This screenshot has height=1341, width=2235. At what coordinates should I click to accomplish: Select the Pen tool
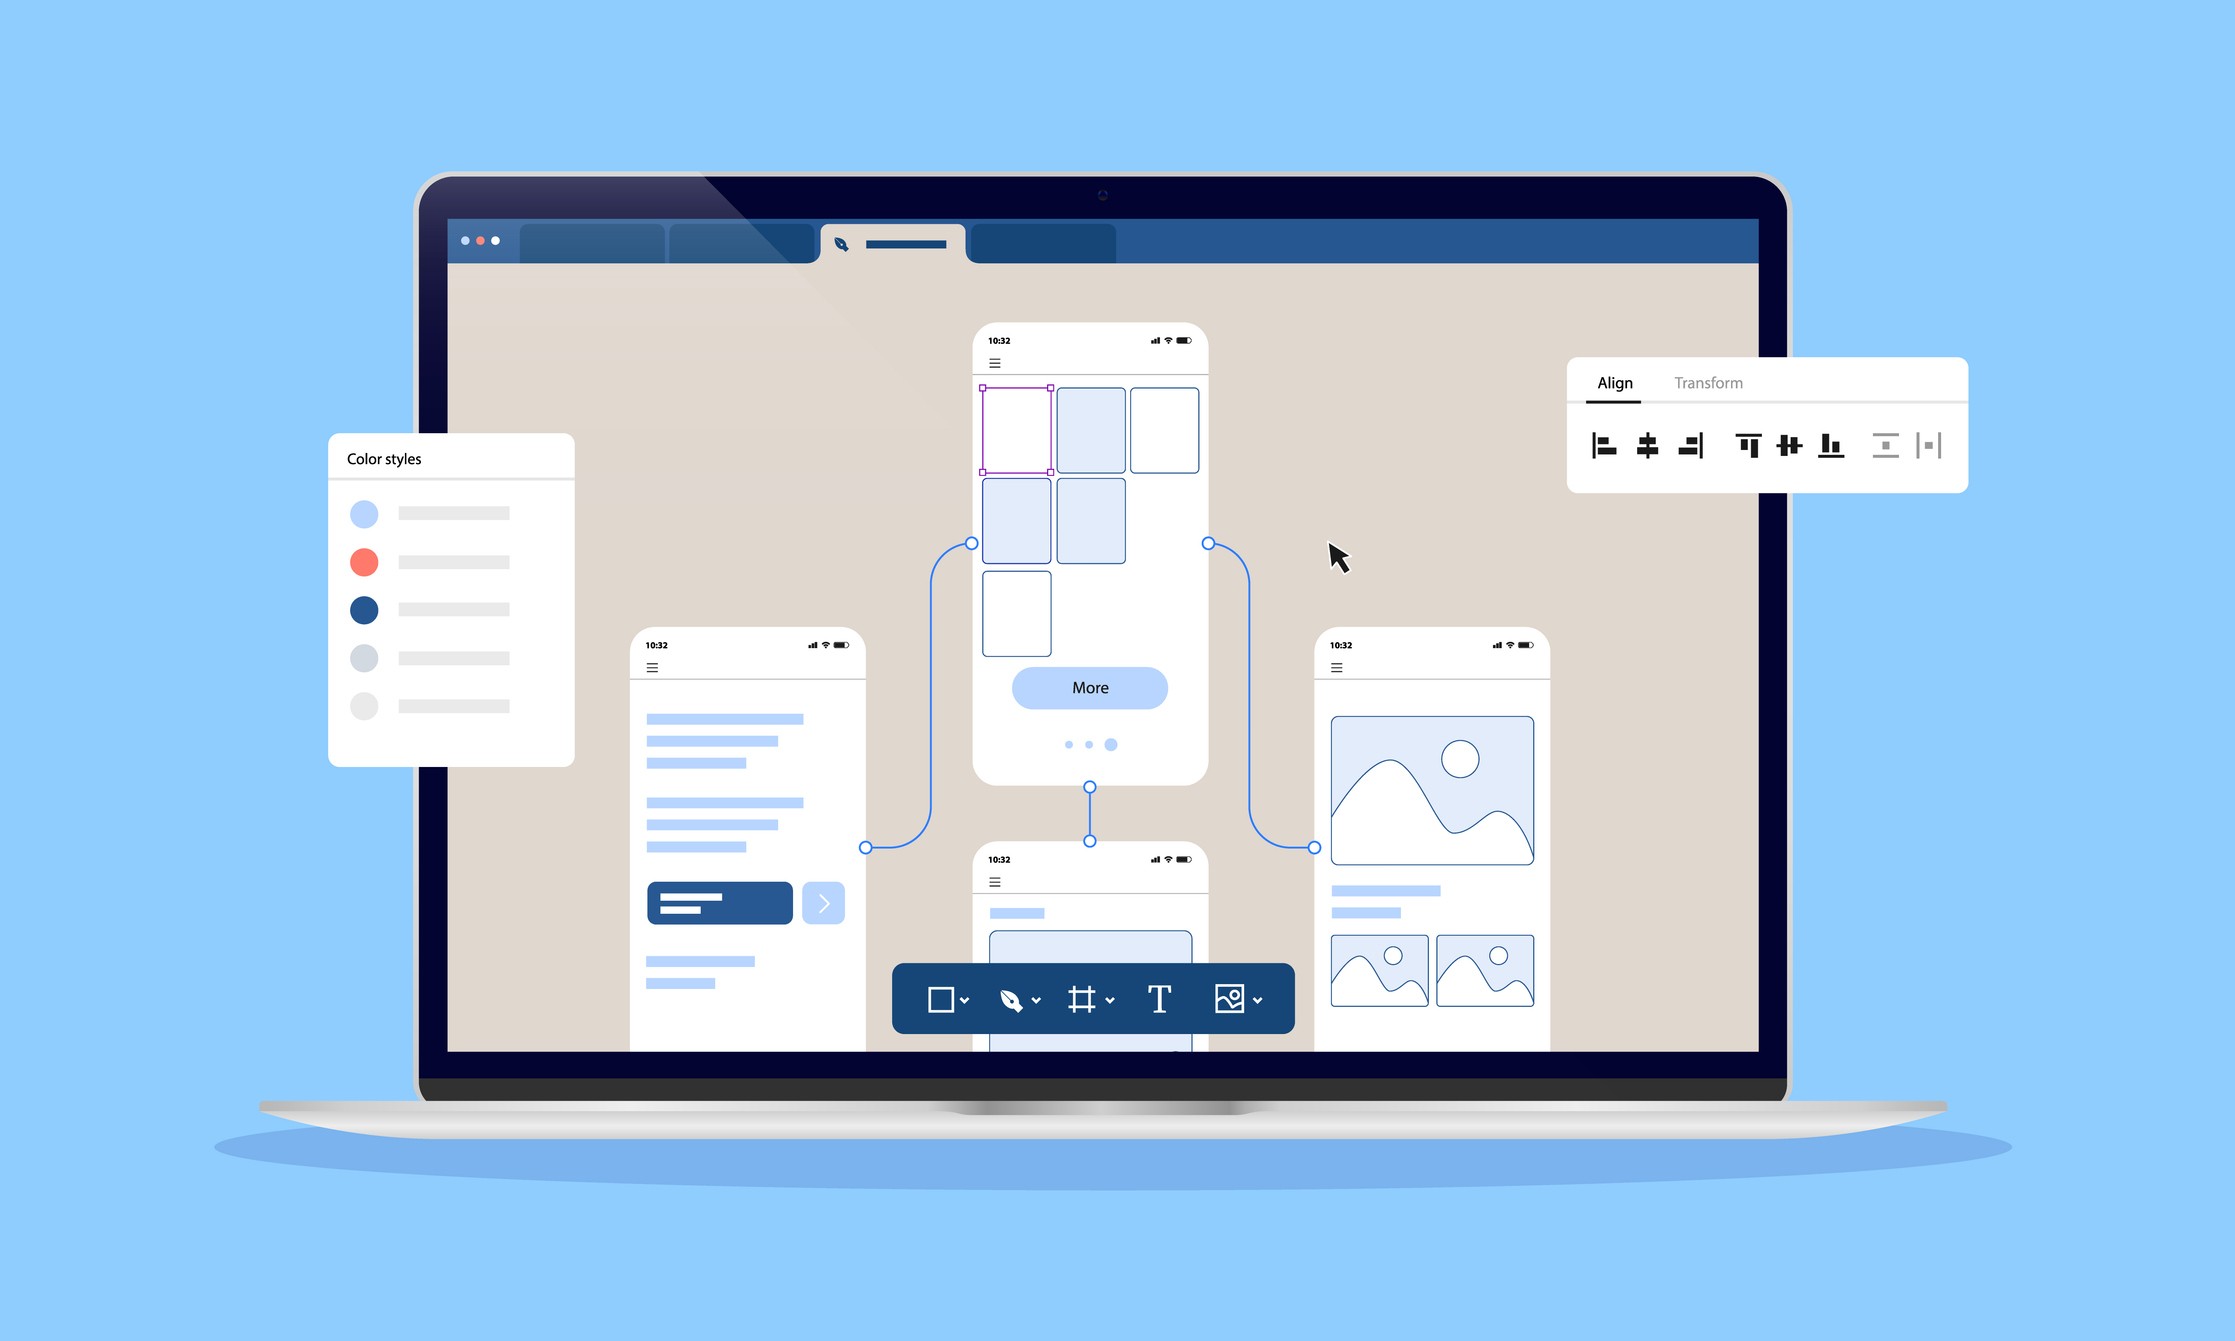1014,998
